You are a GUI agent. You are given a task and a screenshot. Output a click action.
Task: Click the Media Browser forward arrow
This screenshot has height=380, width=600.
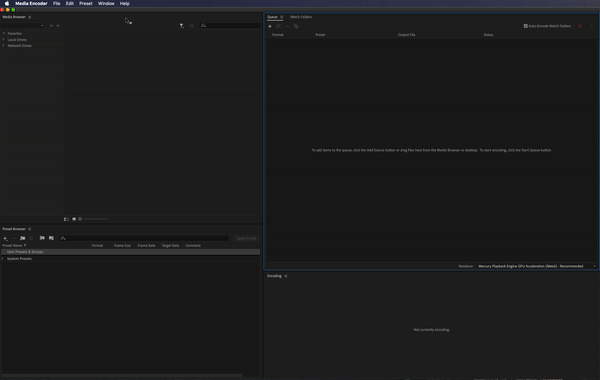[58, 26]
